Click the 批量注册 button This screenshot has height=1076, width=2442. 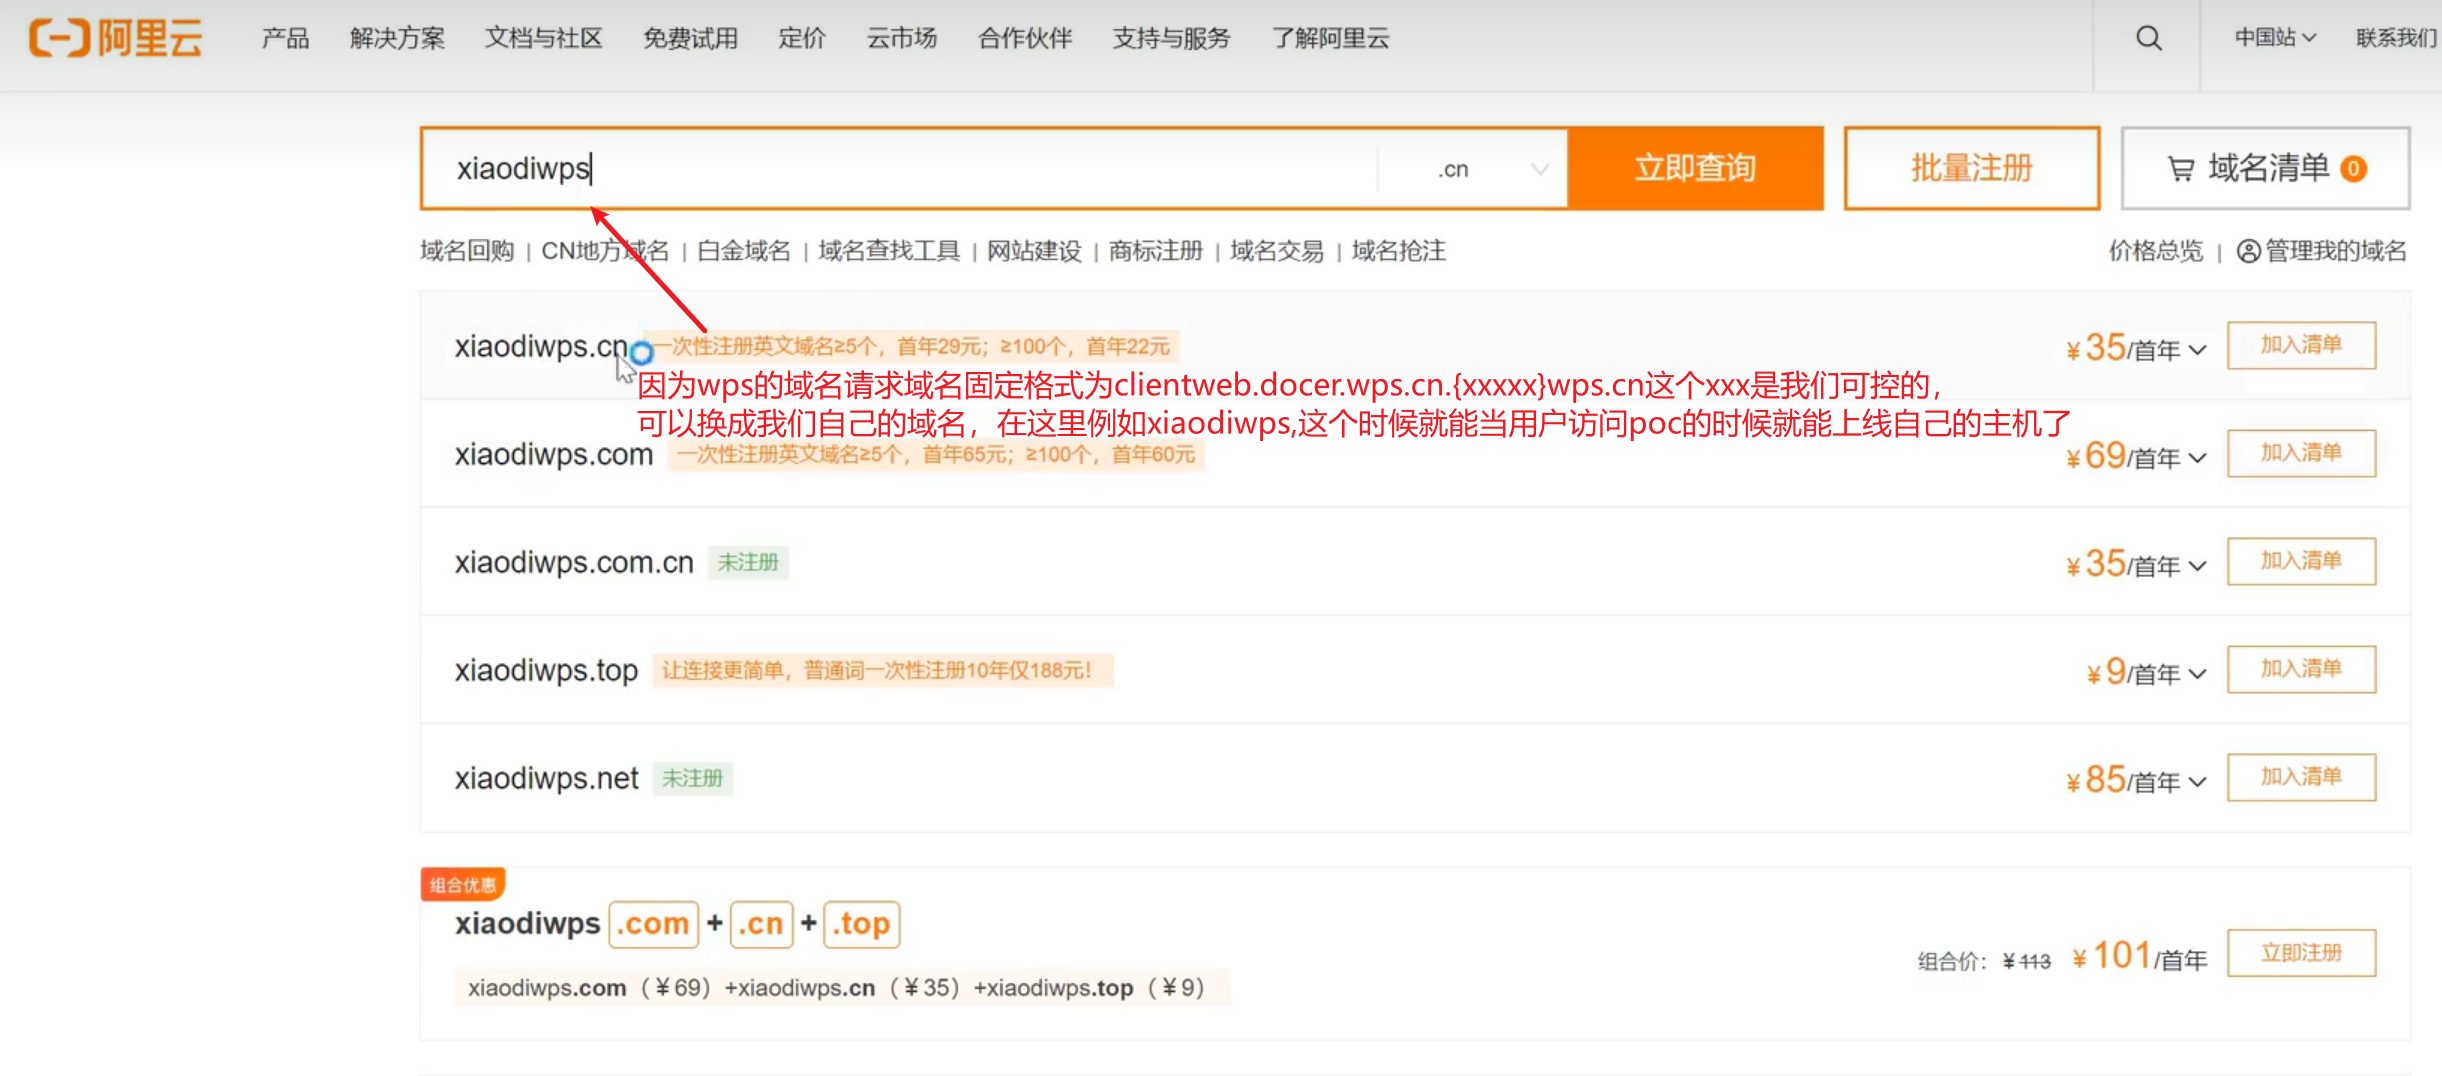tap(1971, 168)
